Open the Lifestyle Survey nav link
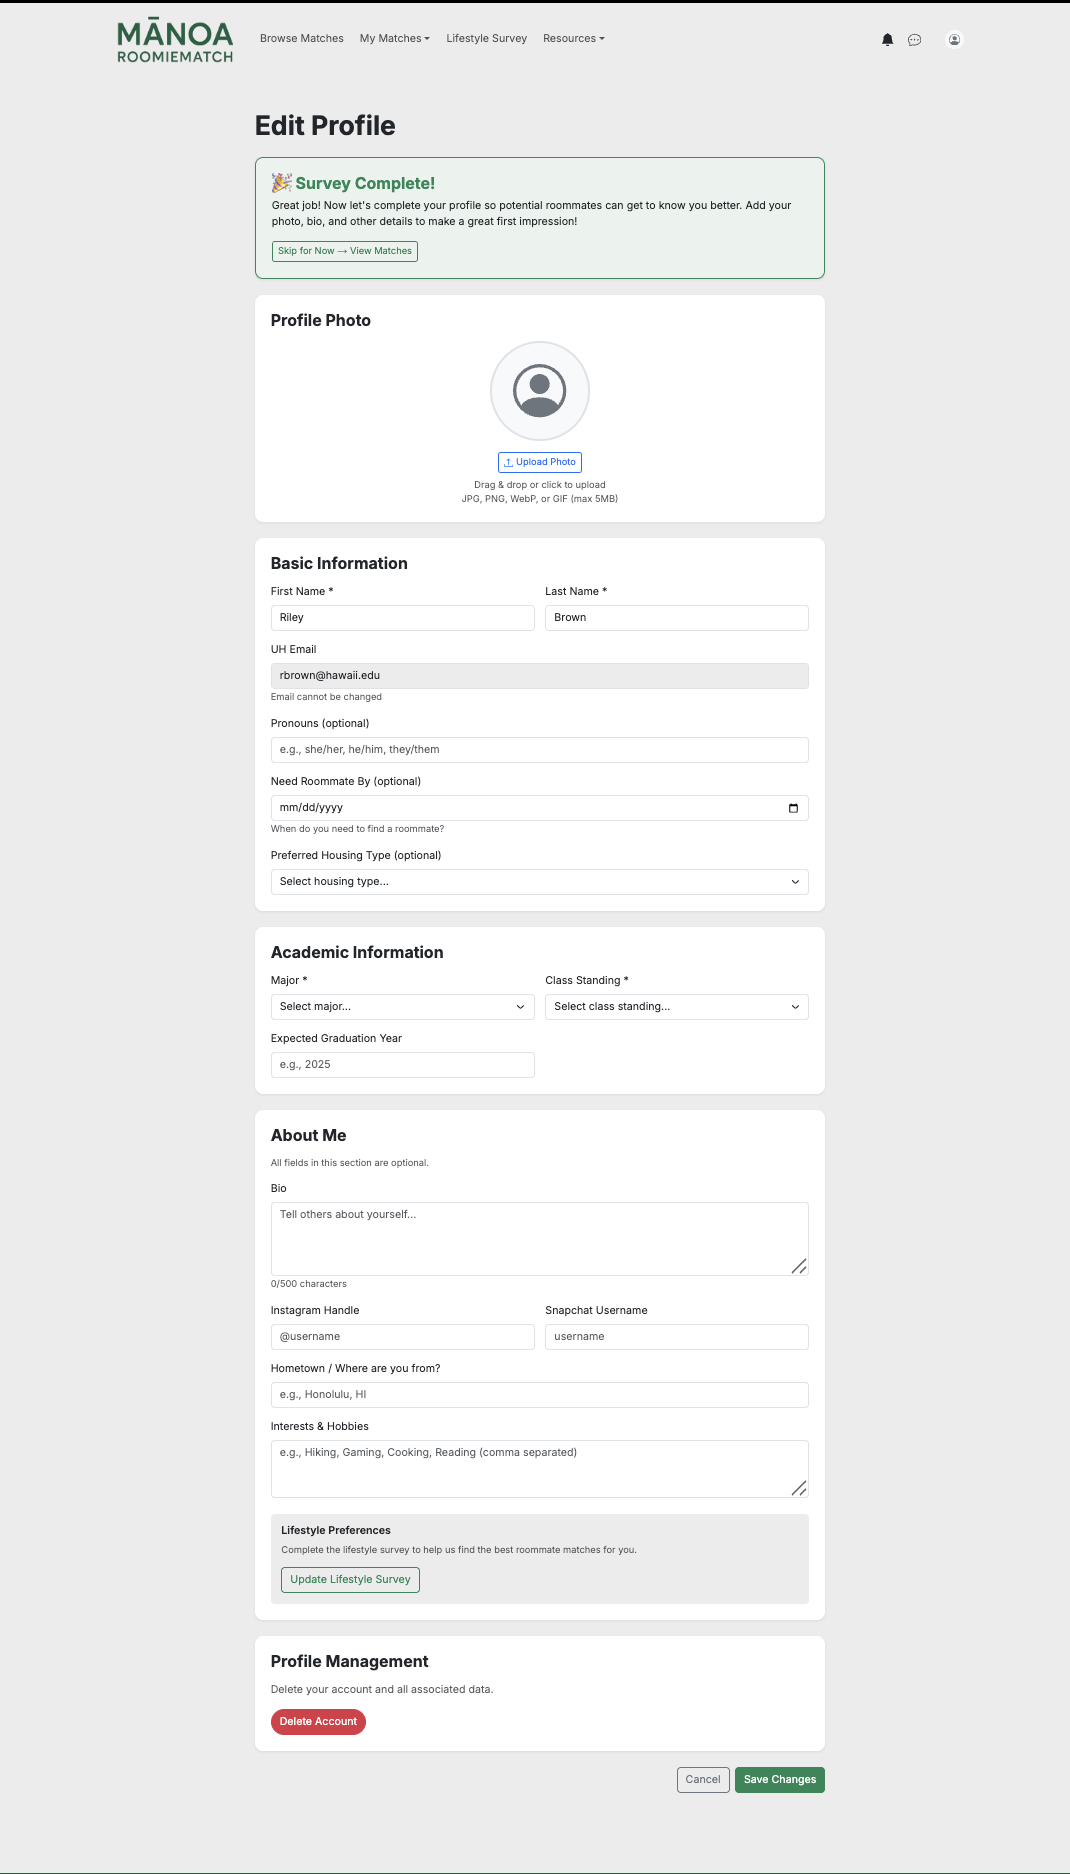This screenshot has height=1874, width=1070. [x=486, y=39]
